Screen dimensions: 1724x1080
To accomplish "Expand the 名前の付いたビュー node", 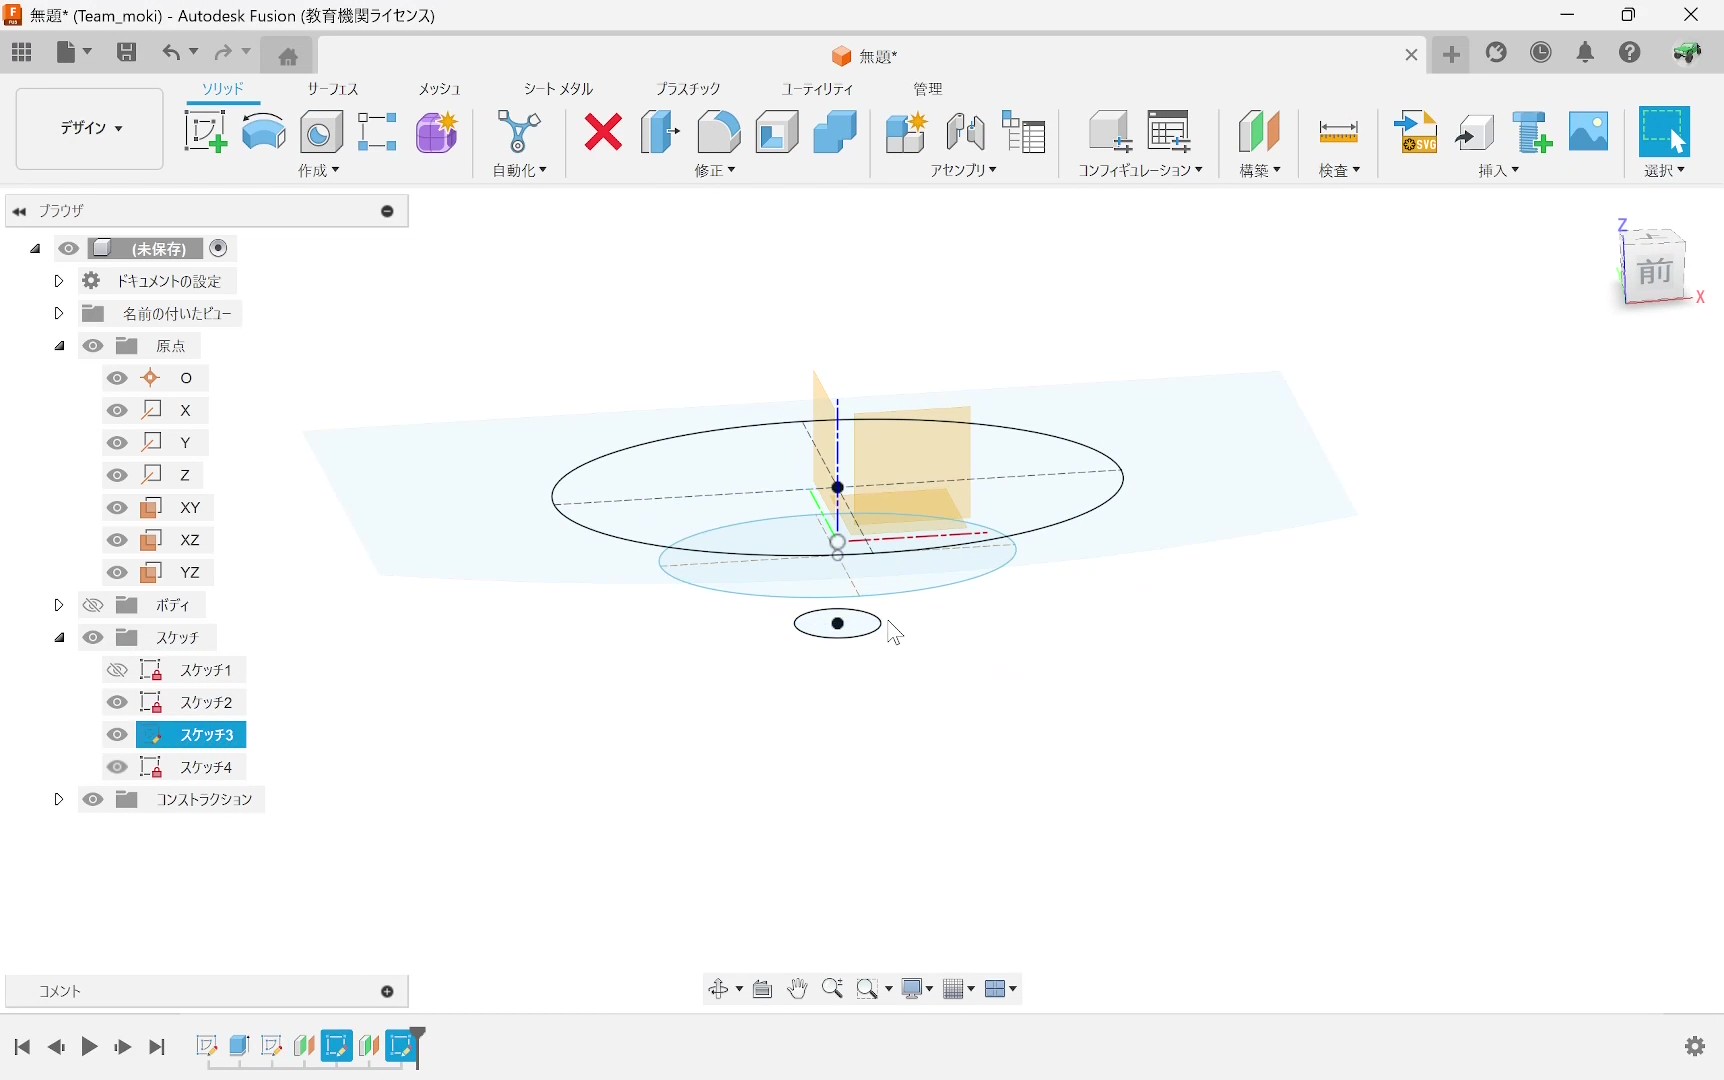I will coord(58,313).
